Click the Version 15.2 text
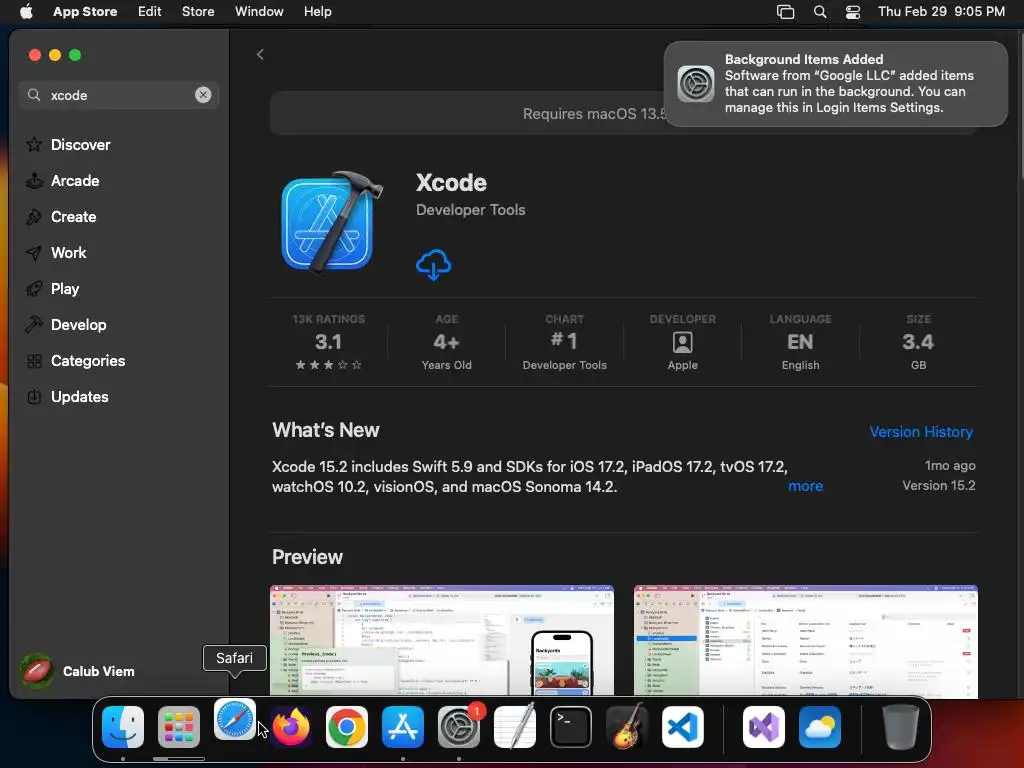Screen dimensions: 1024x768 coord(938,485)
